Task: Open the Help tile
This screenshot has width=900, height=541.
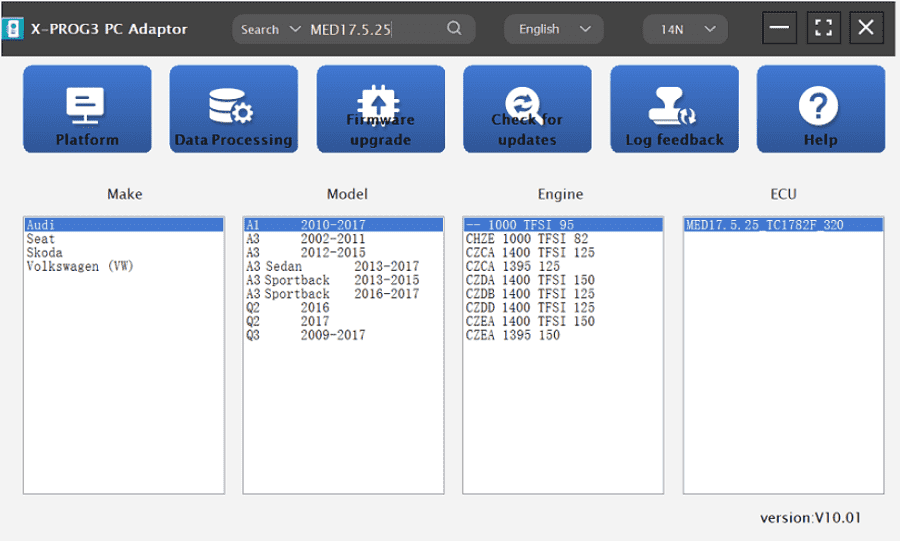Action: 821,109
